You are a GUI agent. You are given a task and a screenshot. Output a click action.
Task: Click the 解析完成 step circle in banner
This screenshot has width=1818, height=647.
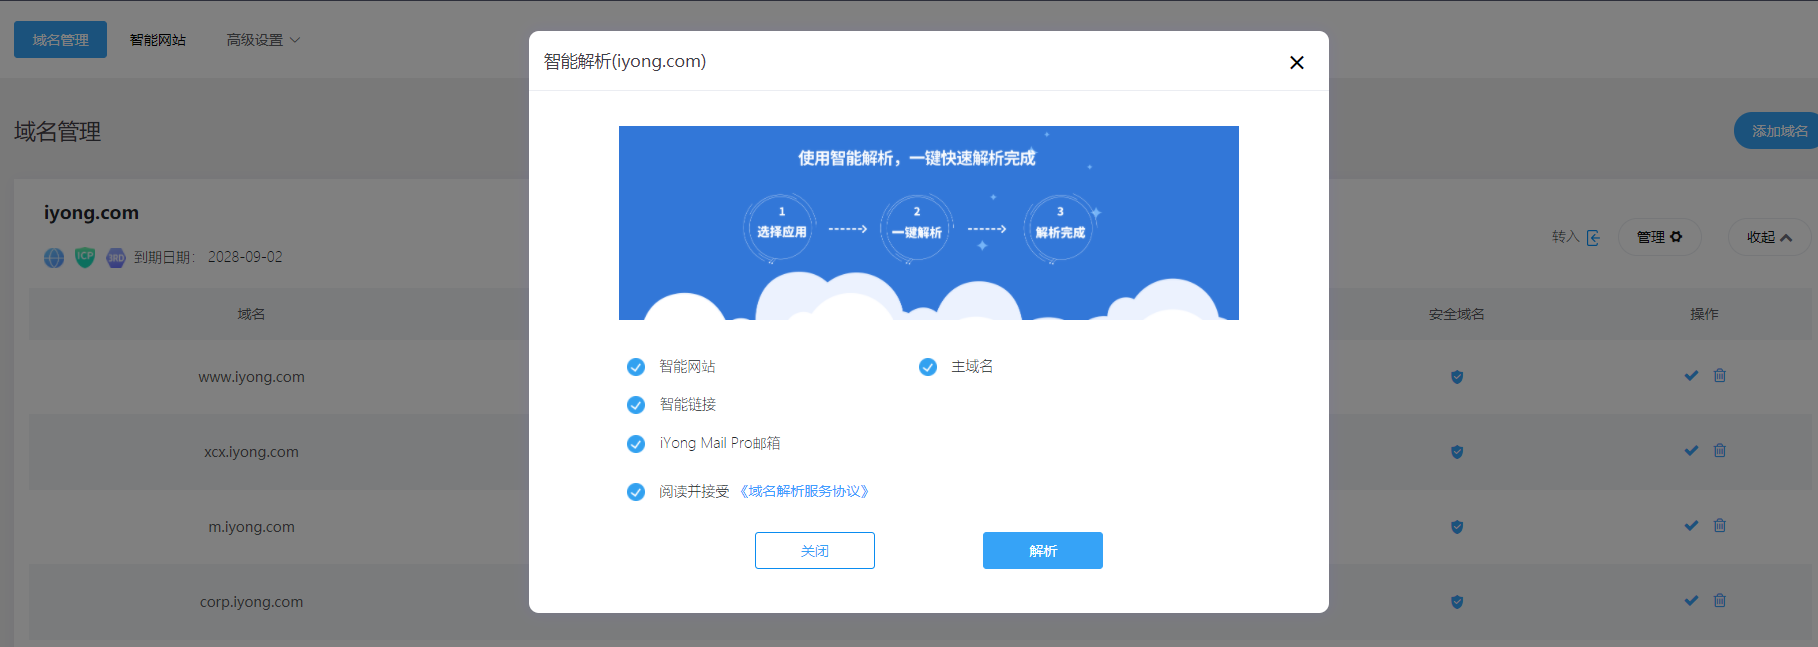tap(1060, 227)
